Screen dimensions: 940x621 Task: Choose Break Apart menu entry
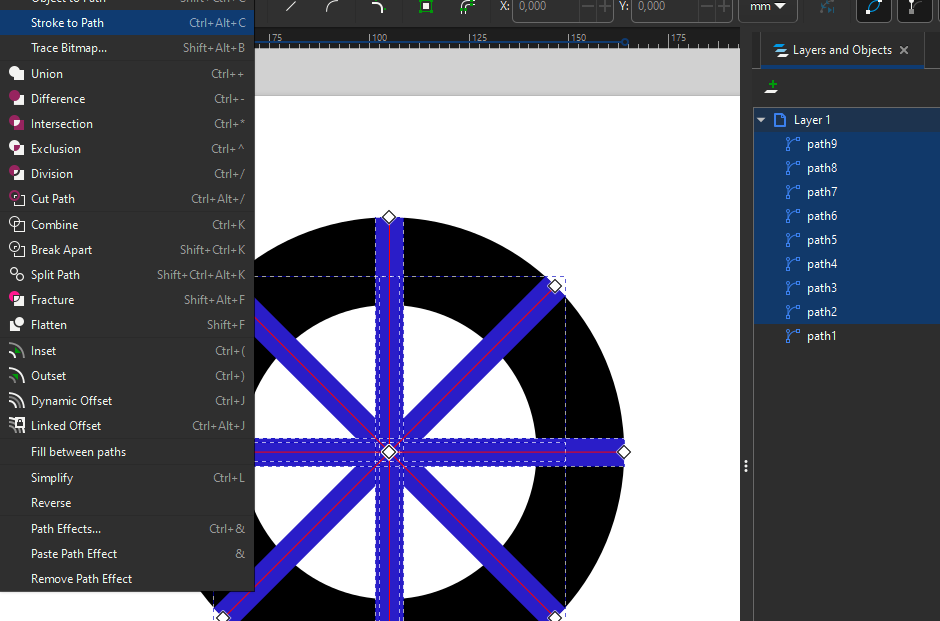click(127, 250)
